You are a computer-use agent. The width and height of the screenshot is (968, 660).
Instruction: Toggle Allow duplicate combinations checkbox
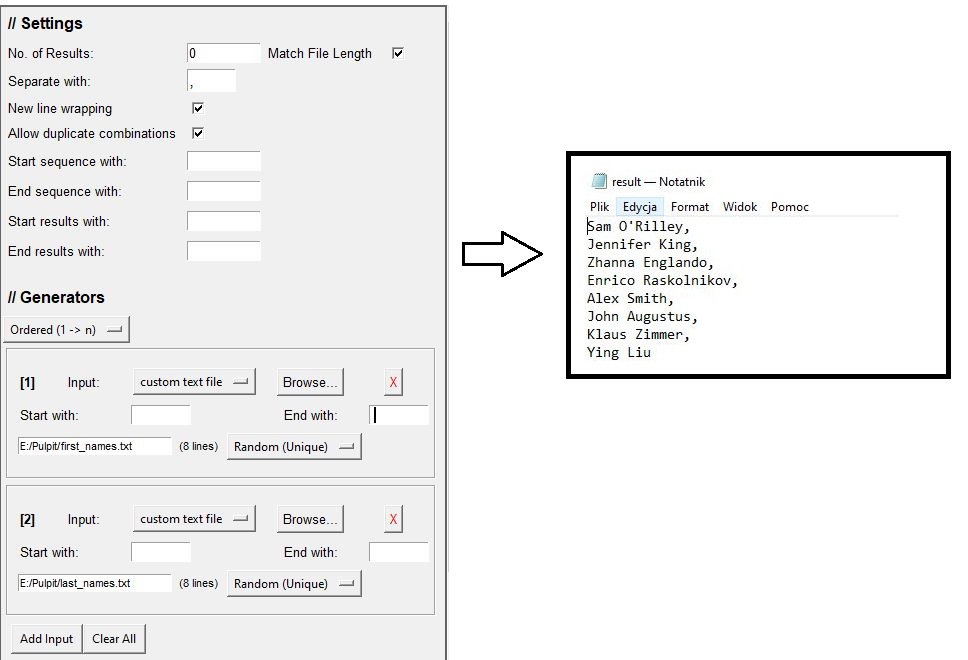[x=198, y=133]
